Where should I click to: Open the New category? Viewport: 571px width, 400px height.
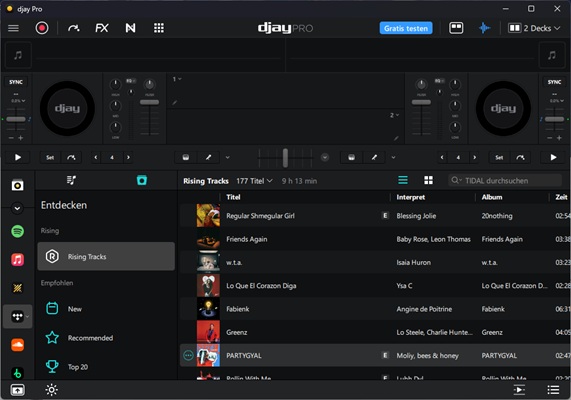pos(106,309)
